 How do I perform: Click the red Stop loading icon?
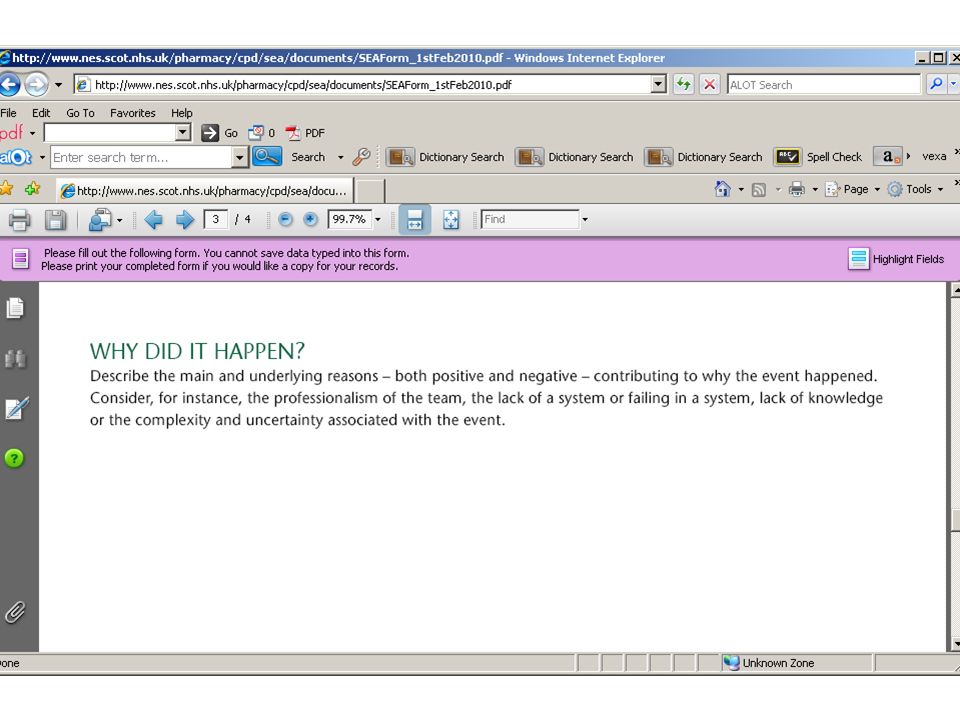tap(709, 84)
